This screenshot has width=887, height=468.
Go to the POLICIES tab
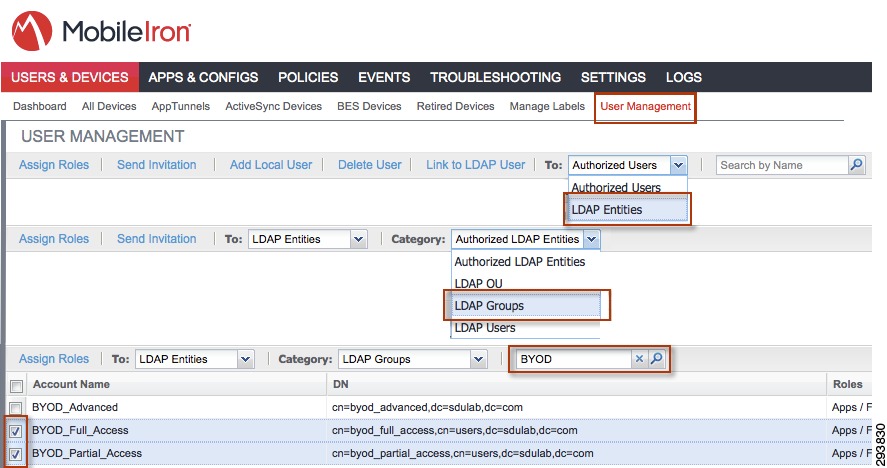[308, 77]
